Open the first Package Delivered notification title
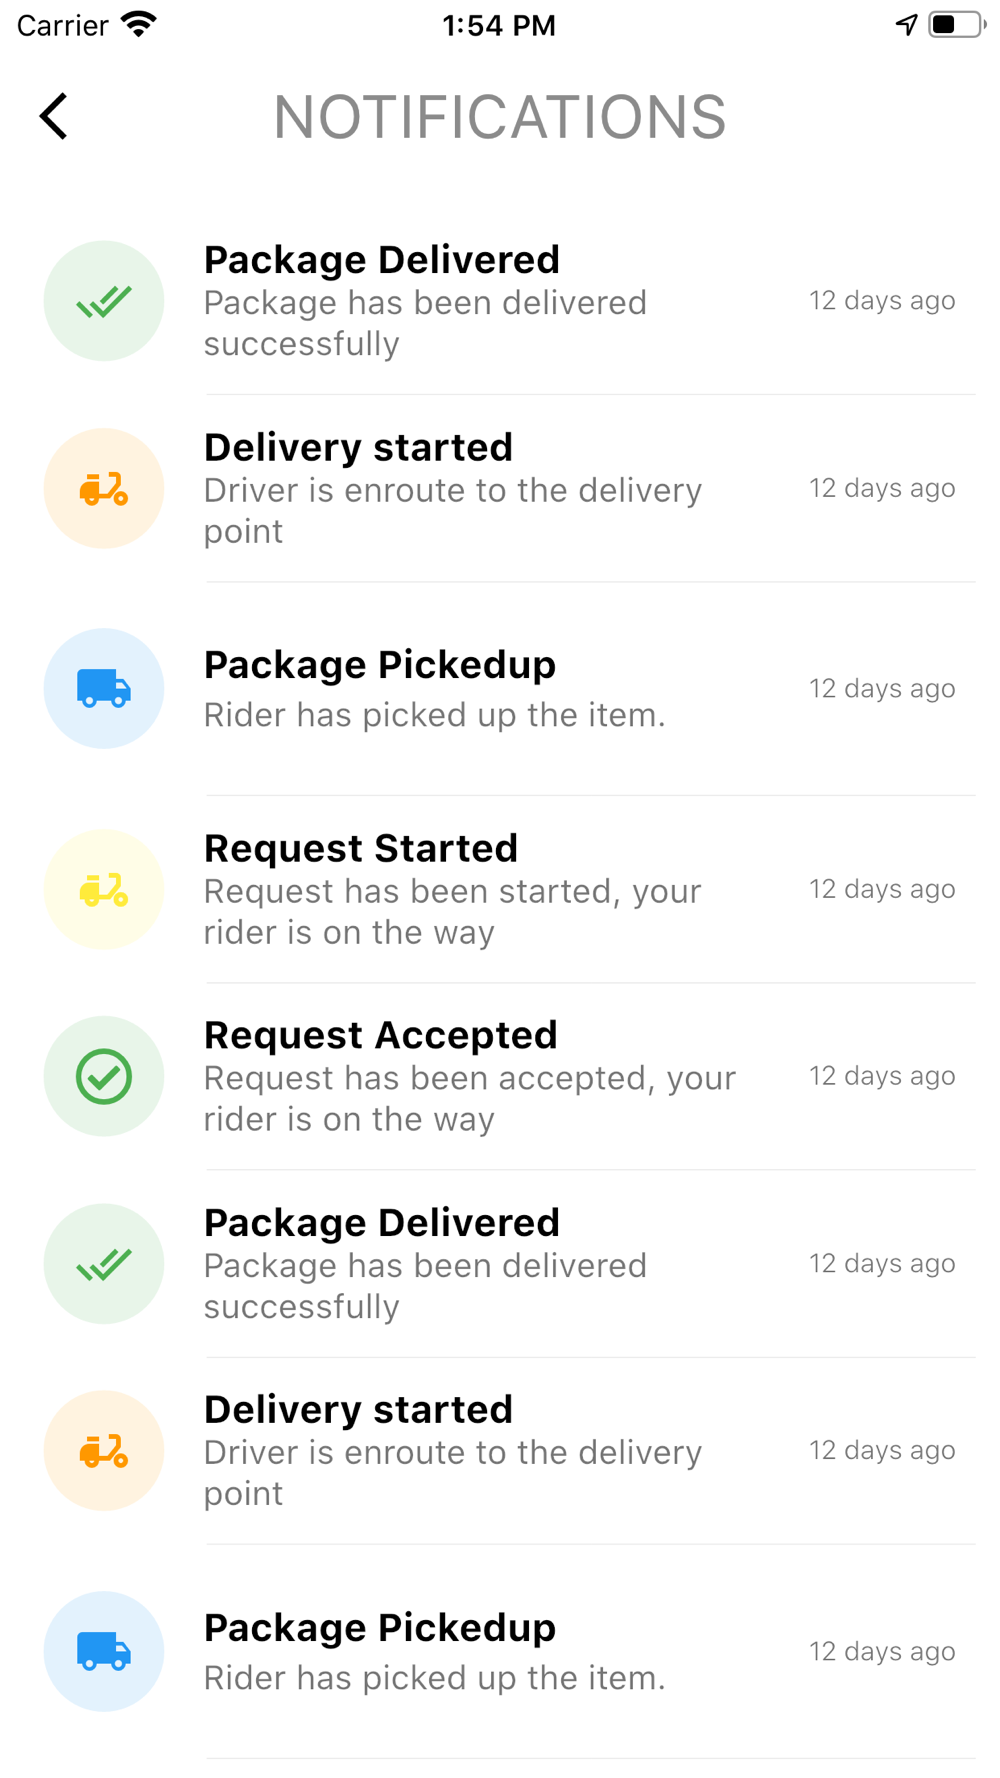Viewport: 1000px width, 1778px height. (382, 260)
